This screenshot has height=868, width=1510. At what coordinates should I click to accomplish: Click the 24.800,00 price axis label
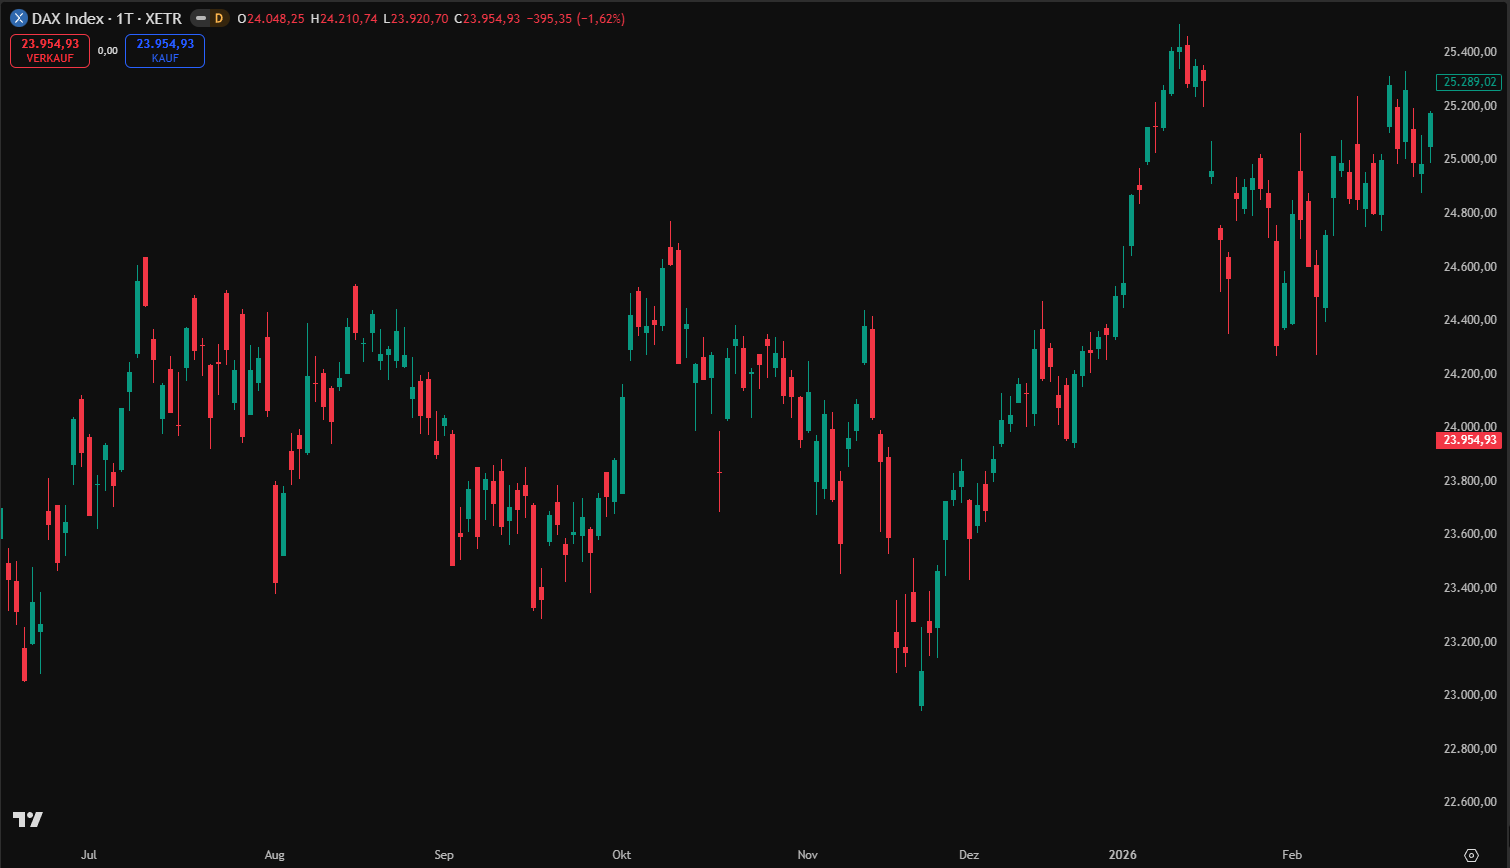pos(1470,213)
